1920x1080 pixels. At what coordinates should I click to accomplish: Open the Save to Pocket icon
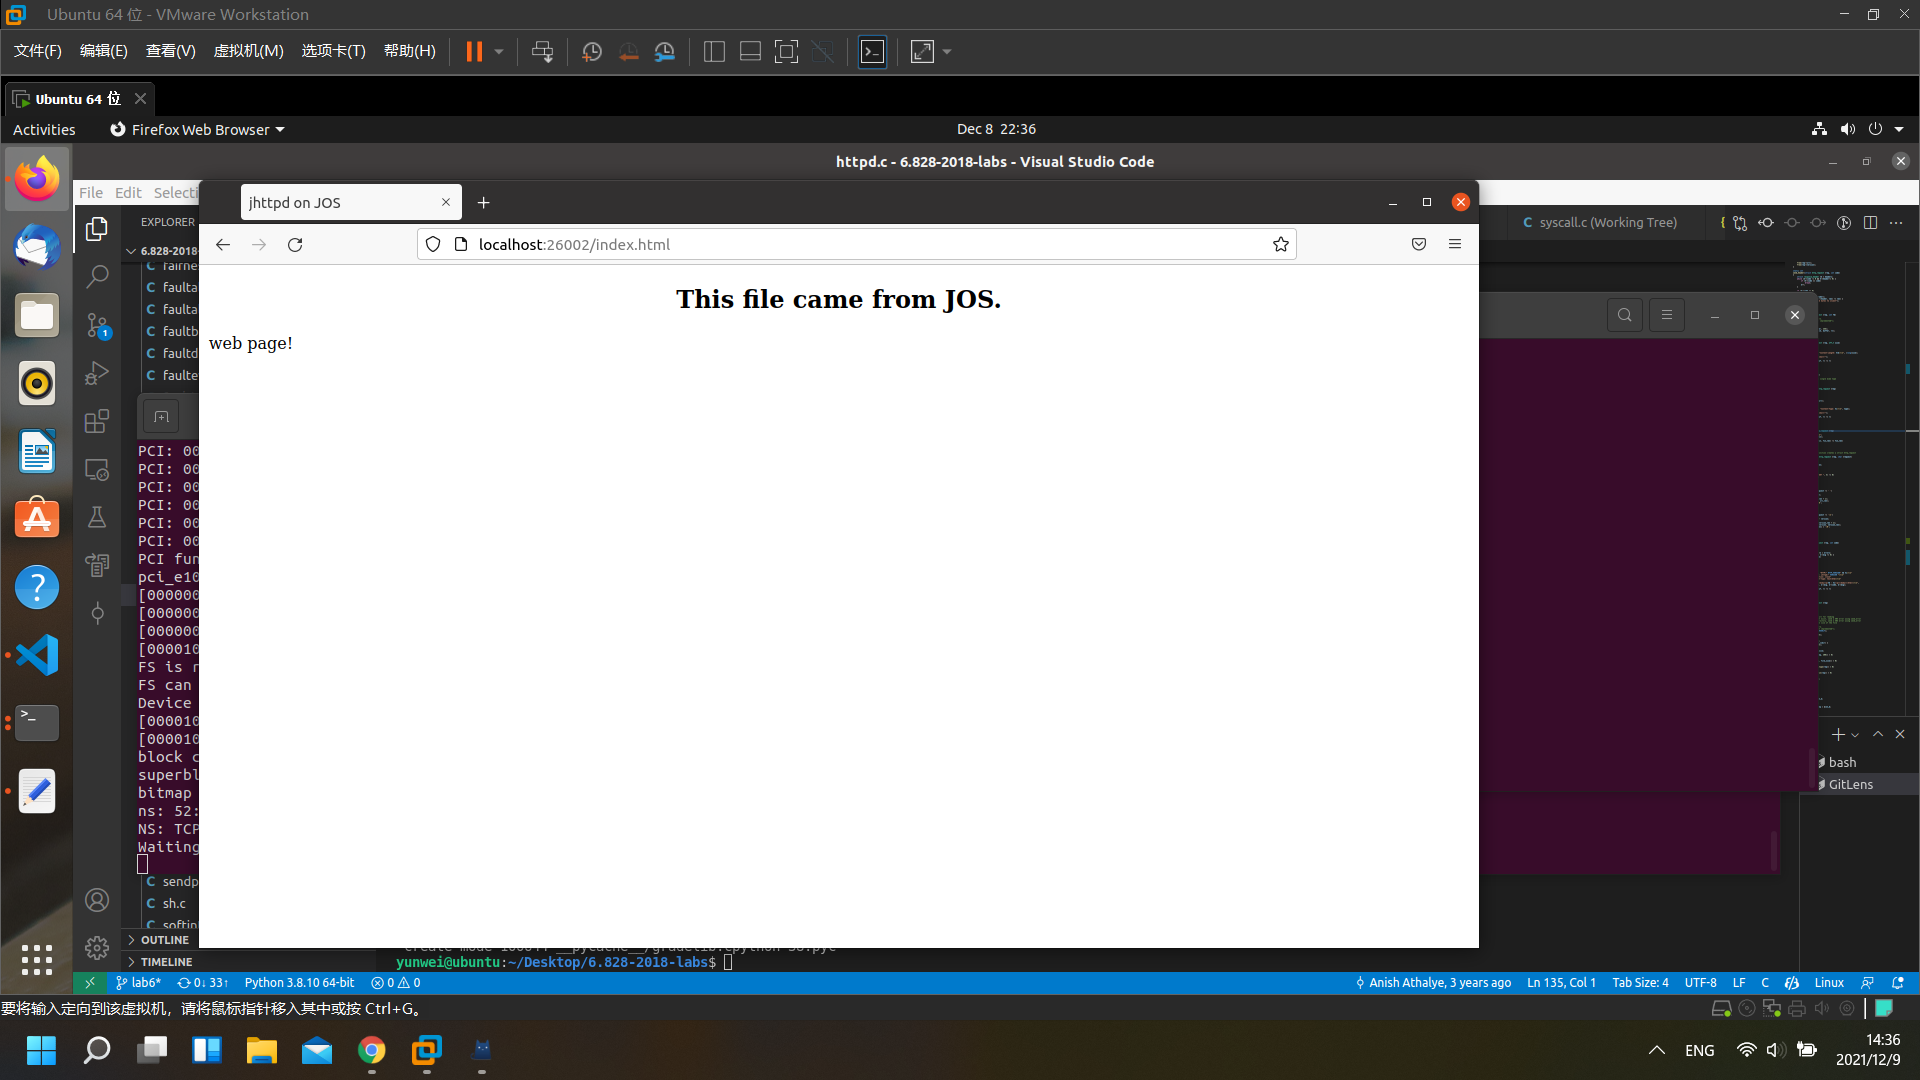pos(1418,245)
